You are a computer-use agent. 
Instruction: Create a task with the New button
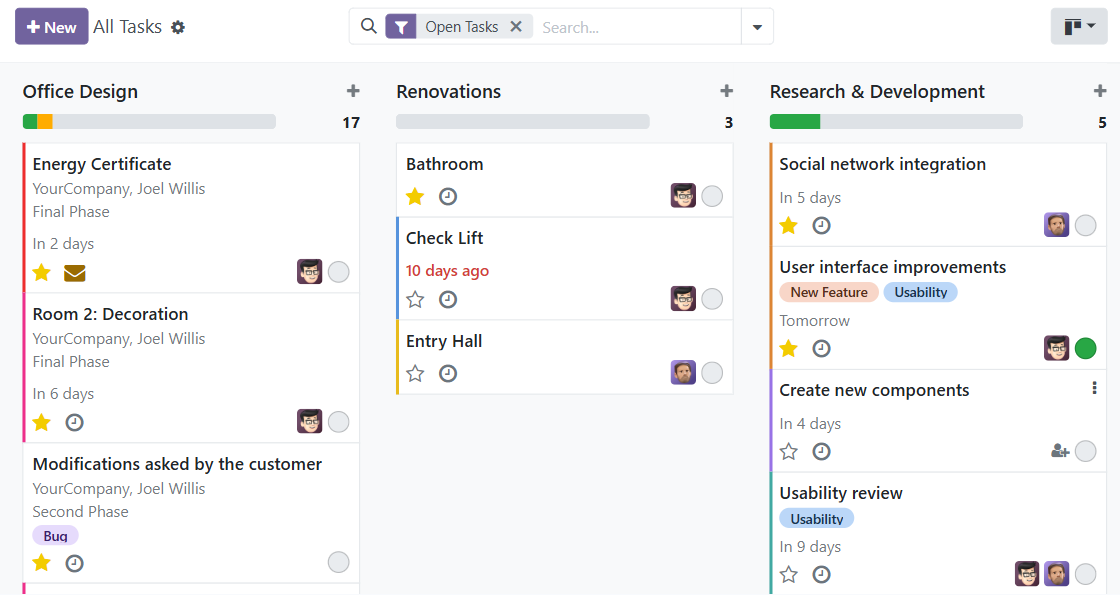(51, 26)
